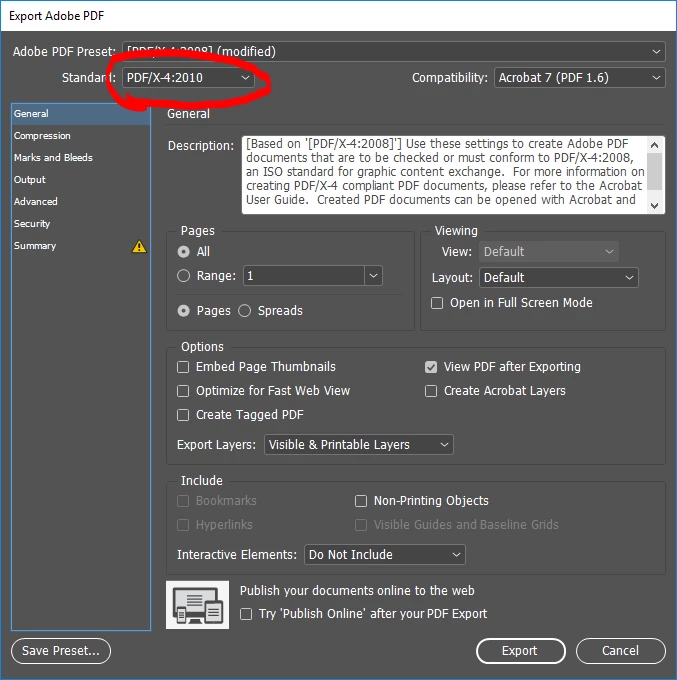Open the Compatibility Acrobat 7 dropdown
The width and height of the screenshot is (677, 680).
(x=579, y=78)
